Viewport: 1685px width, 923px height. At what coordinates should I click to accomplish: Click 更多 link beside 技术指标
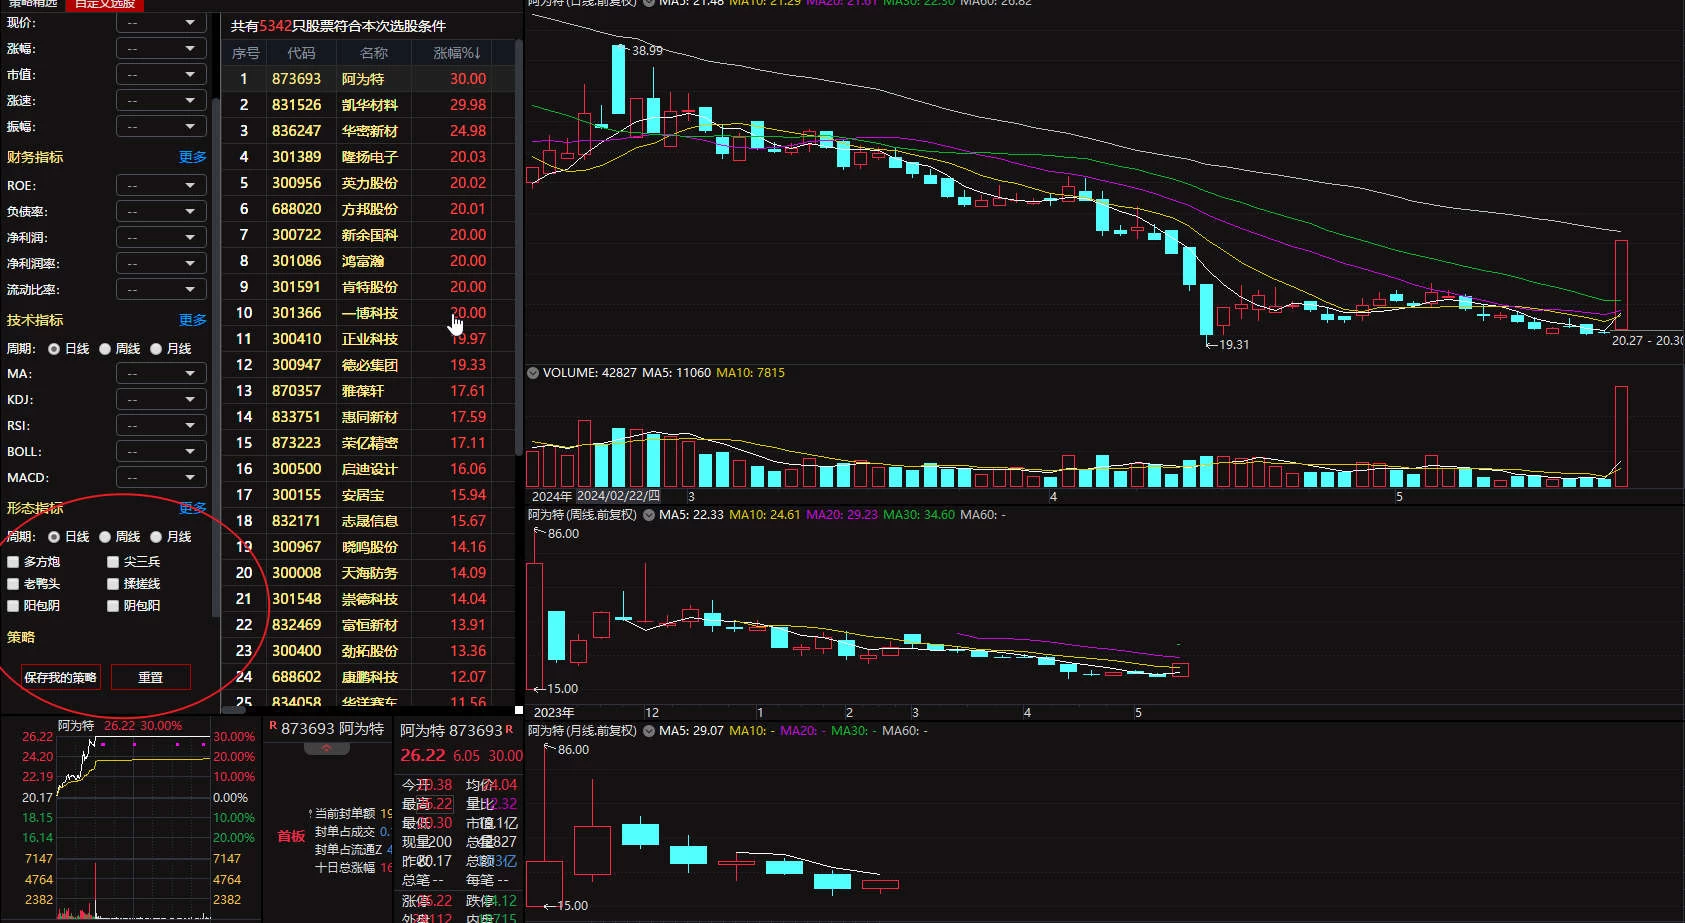click(193, 320)
